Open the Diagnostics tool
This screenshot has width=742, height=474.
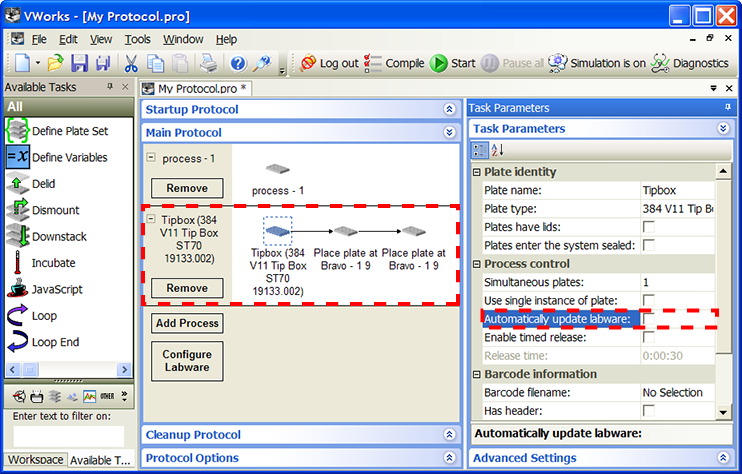[660, 63]
